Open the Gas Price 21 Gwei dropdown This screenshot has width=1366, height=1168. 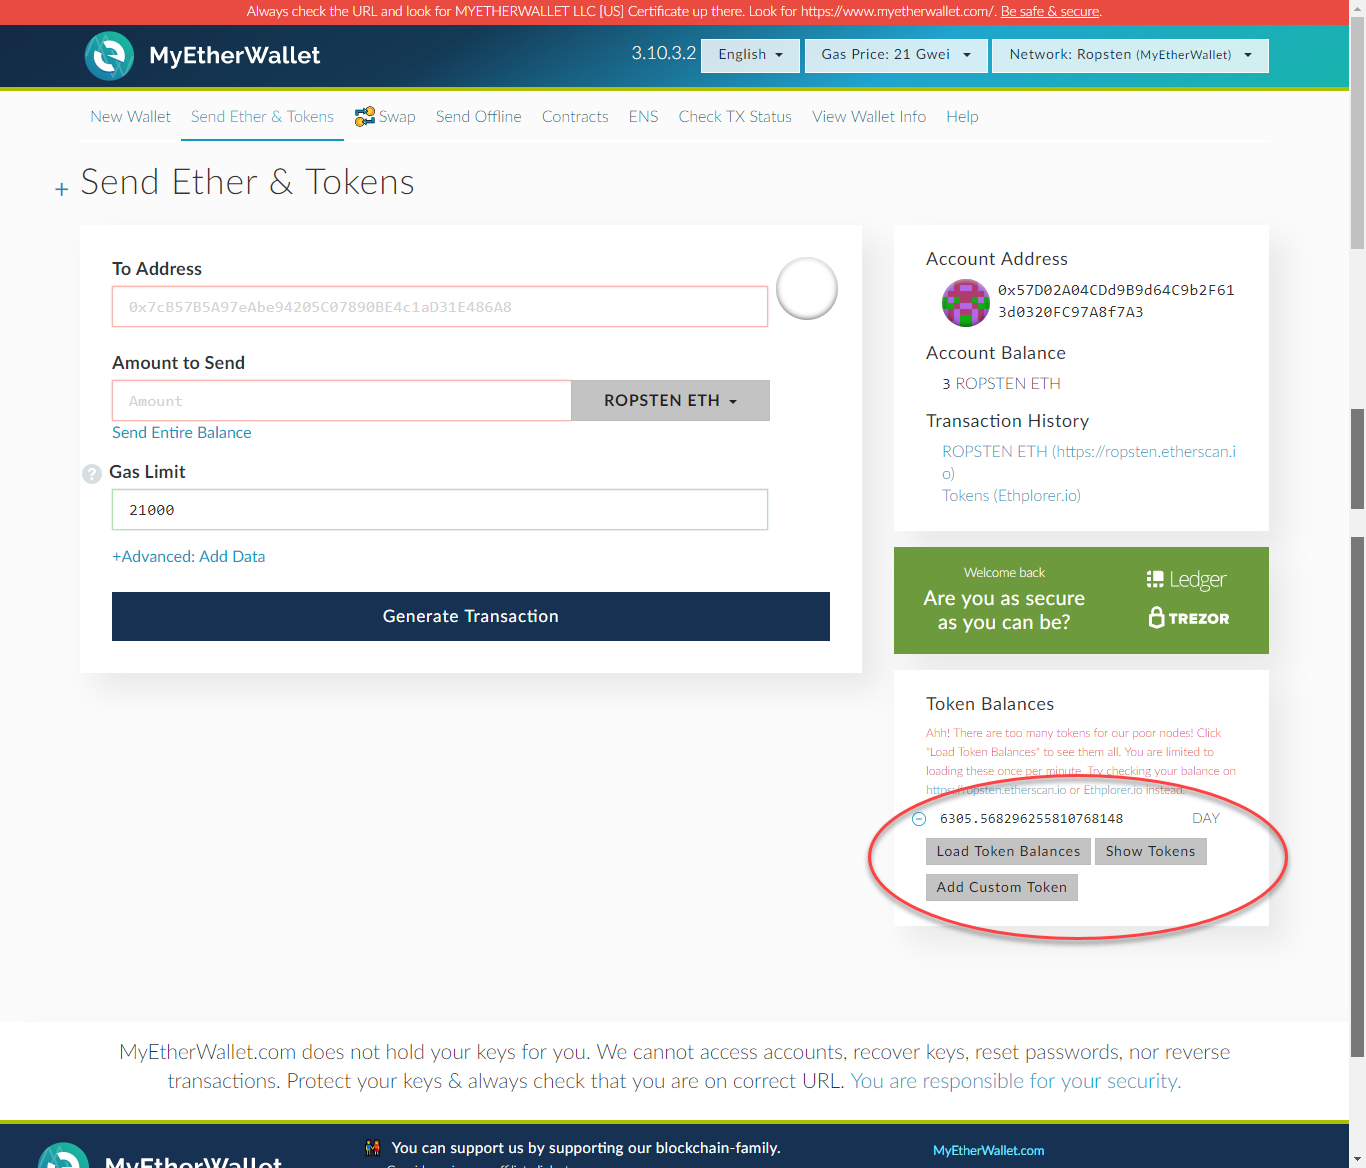click(897, 55)
